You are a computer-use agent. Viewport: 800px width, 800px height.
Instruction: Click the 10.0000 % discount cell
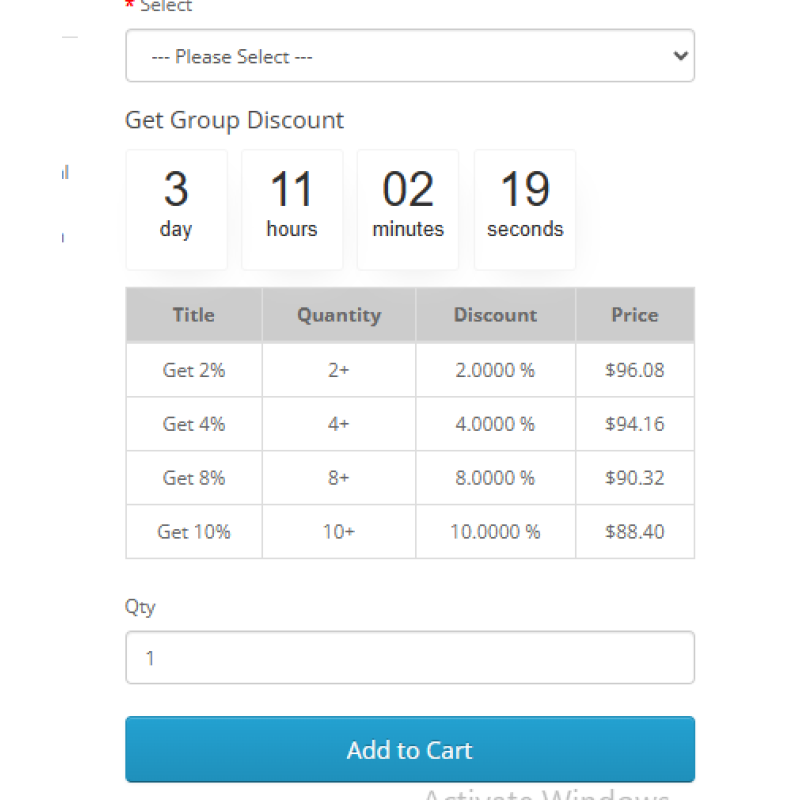pyautogui.click(x=496, y=532)
